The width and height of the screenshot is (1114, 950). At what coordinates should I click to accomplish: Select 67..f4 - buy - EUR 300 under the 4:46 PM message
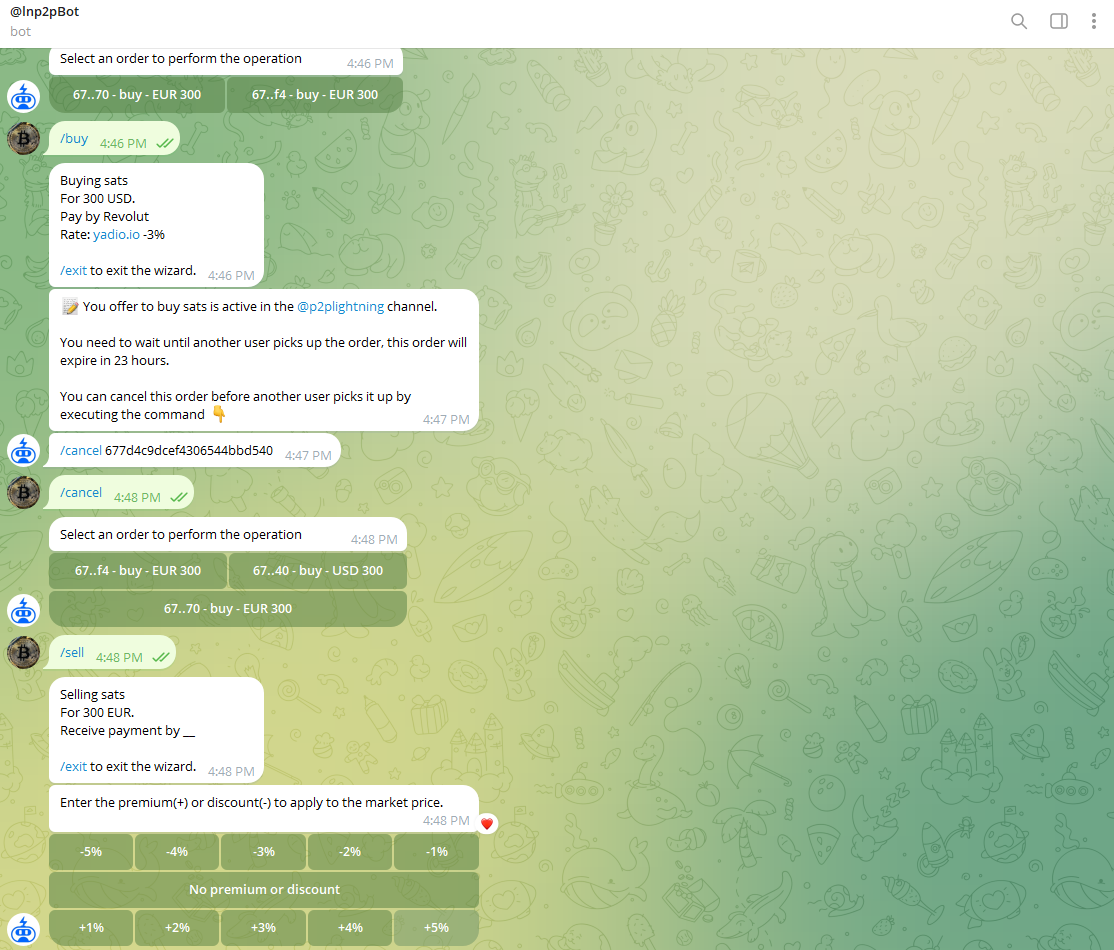(x=315, y=95)
